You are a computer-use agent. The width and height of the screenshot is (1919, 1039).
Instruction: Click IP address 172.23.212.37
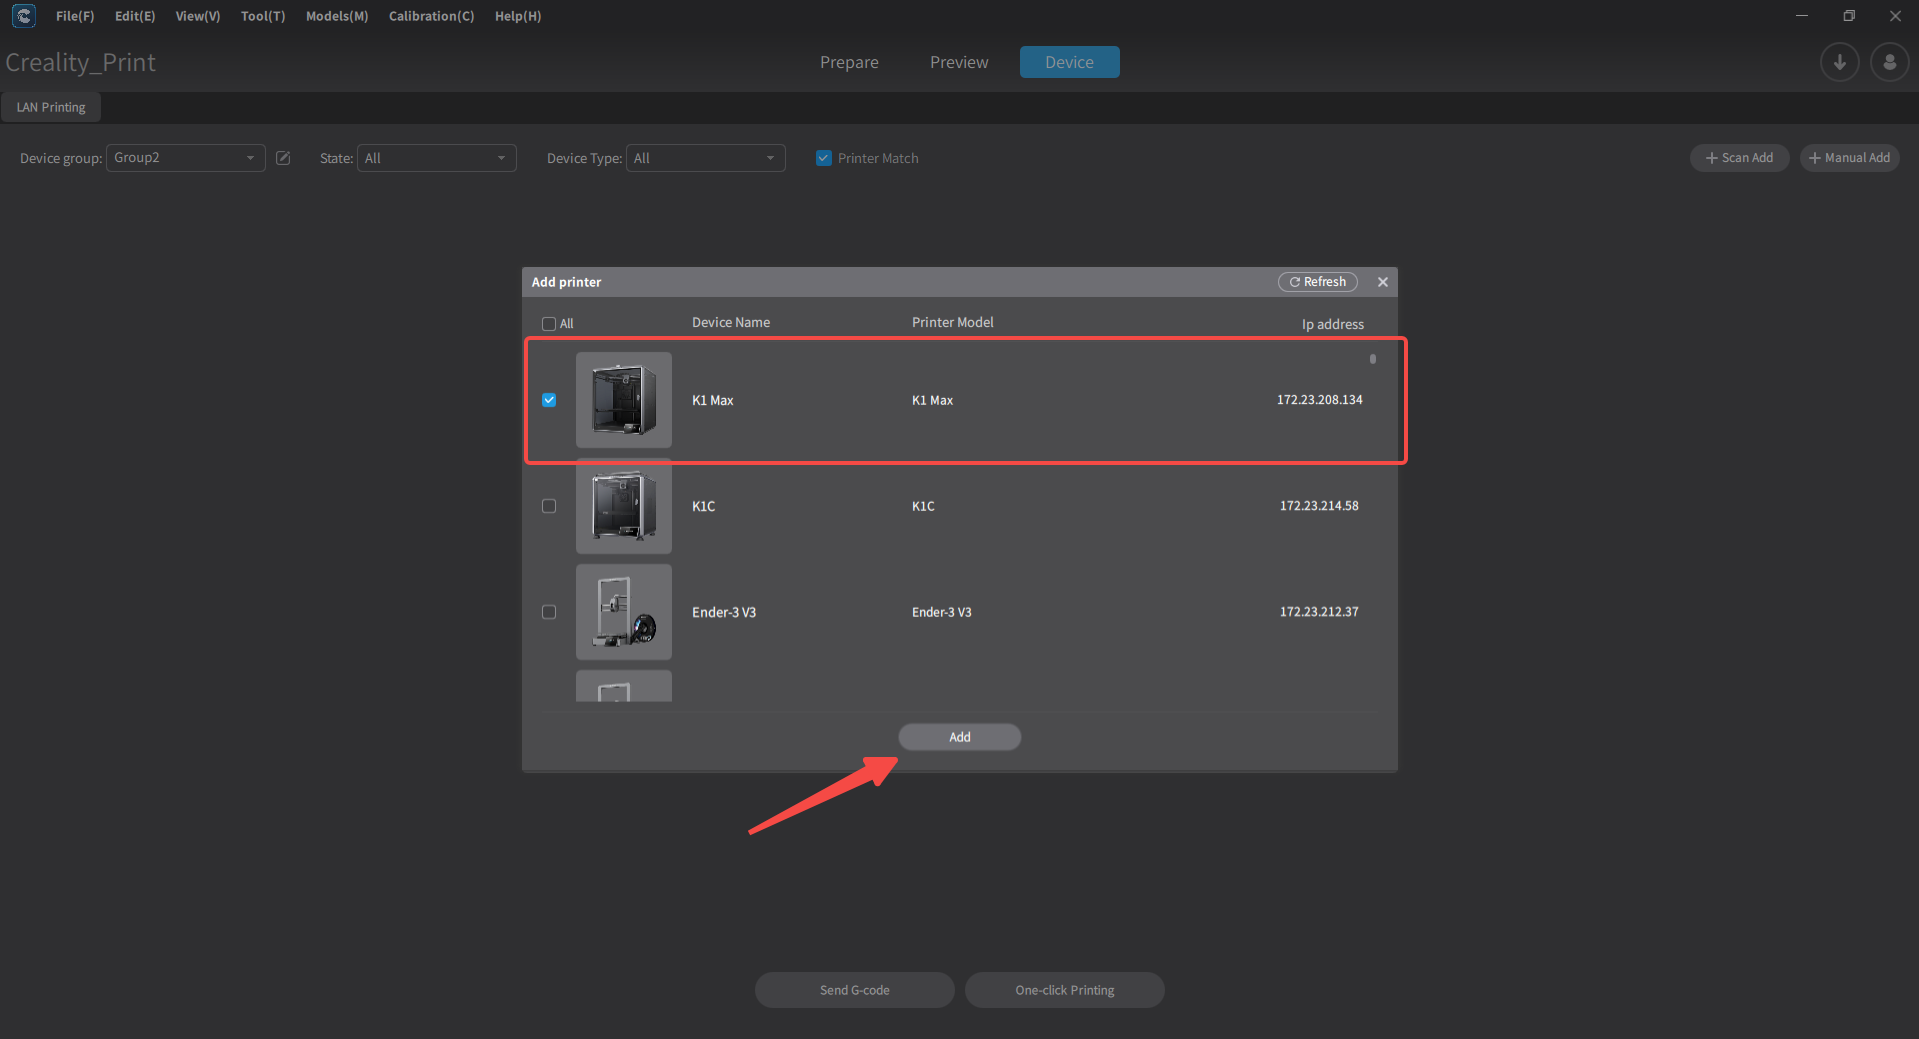coord(1319,612)
